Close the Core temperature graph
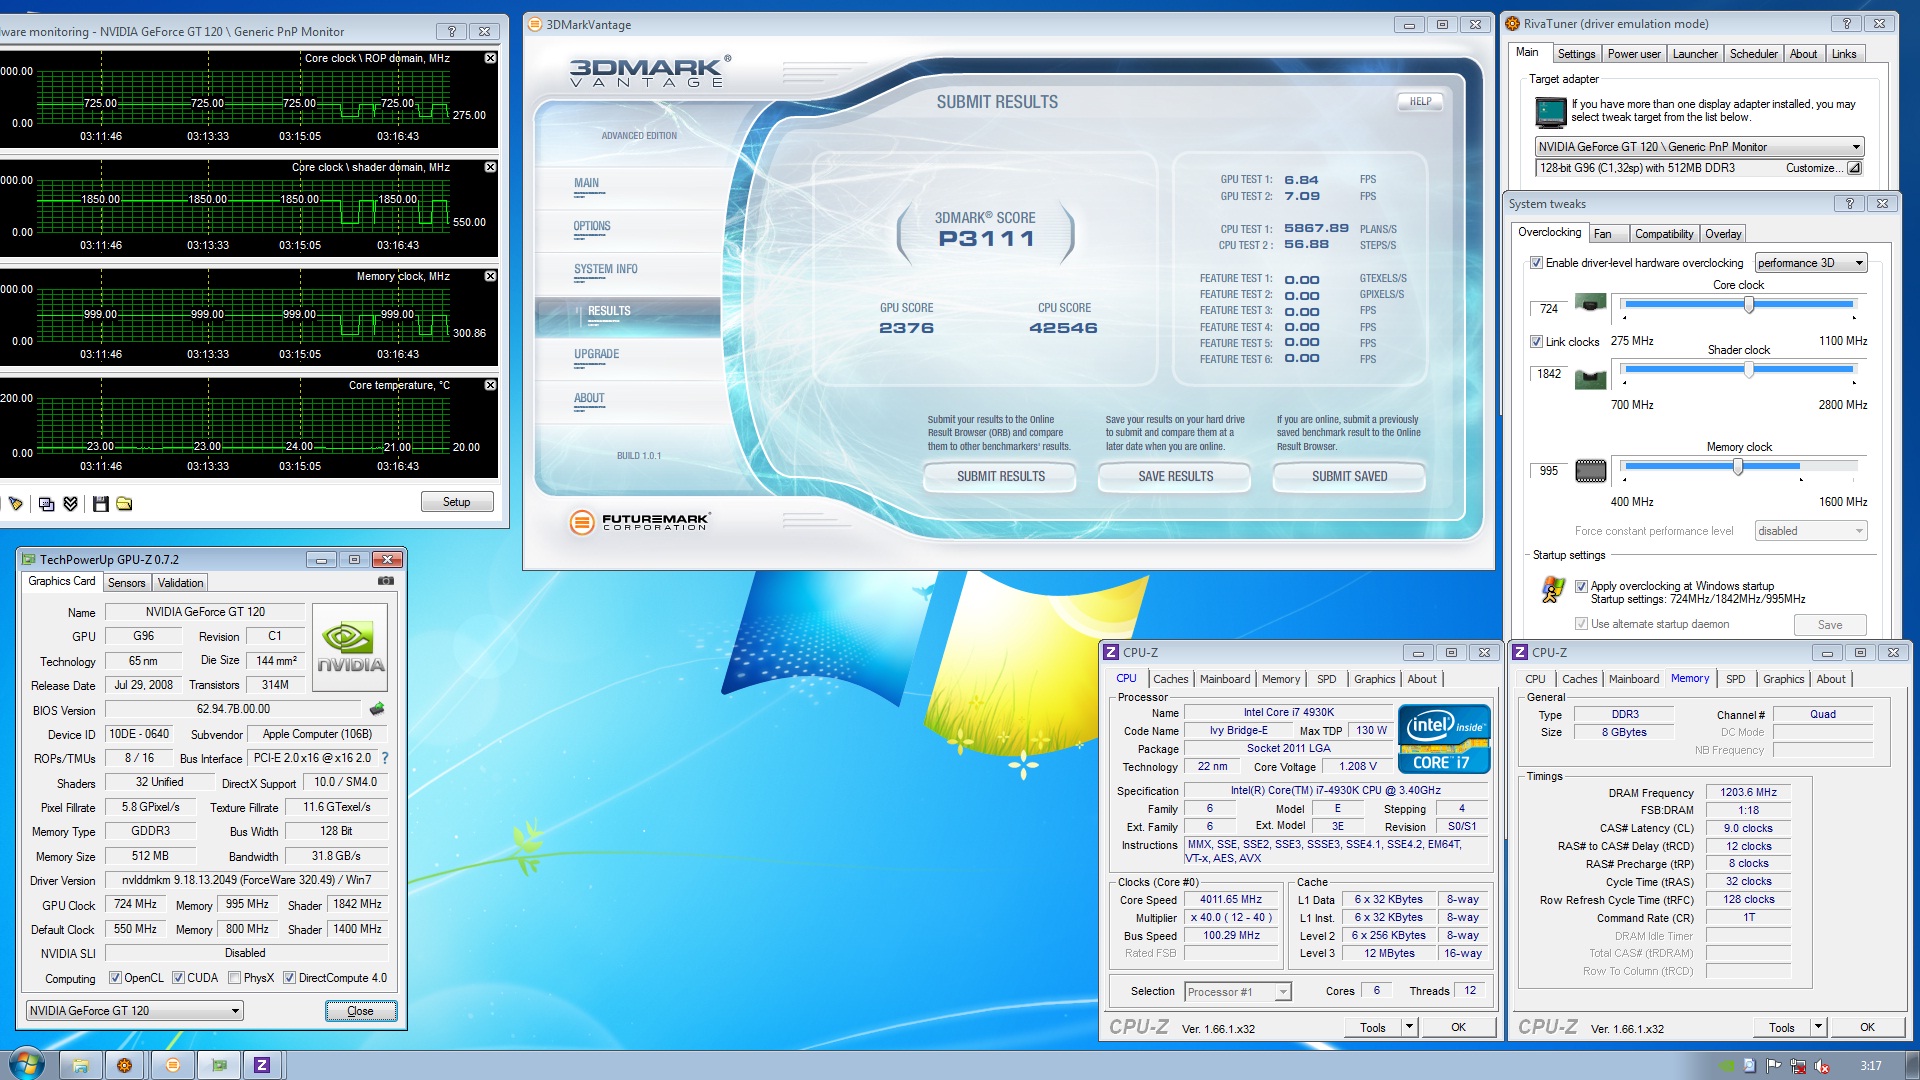This screenshot has height=1080, width=1920. 490,385
